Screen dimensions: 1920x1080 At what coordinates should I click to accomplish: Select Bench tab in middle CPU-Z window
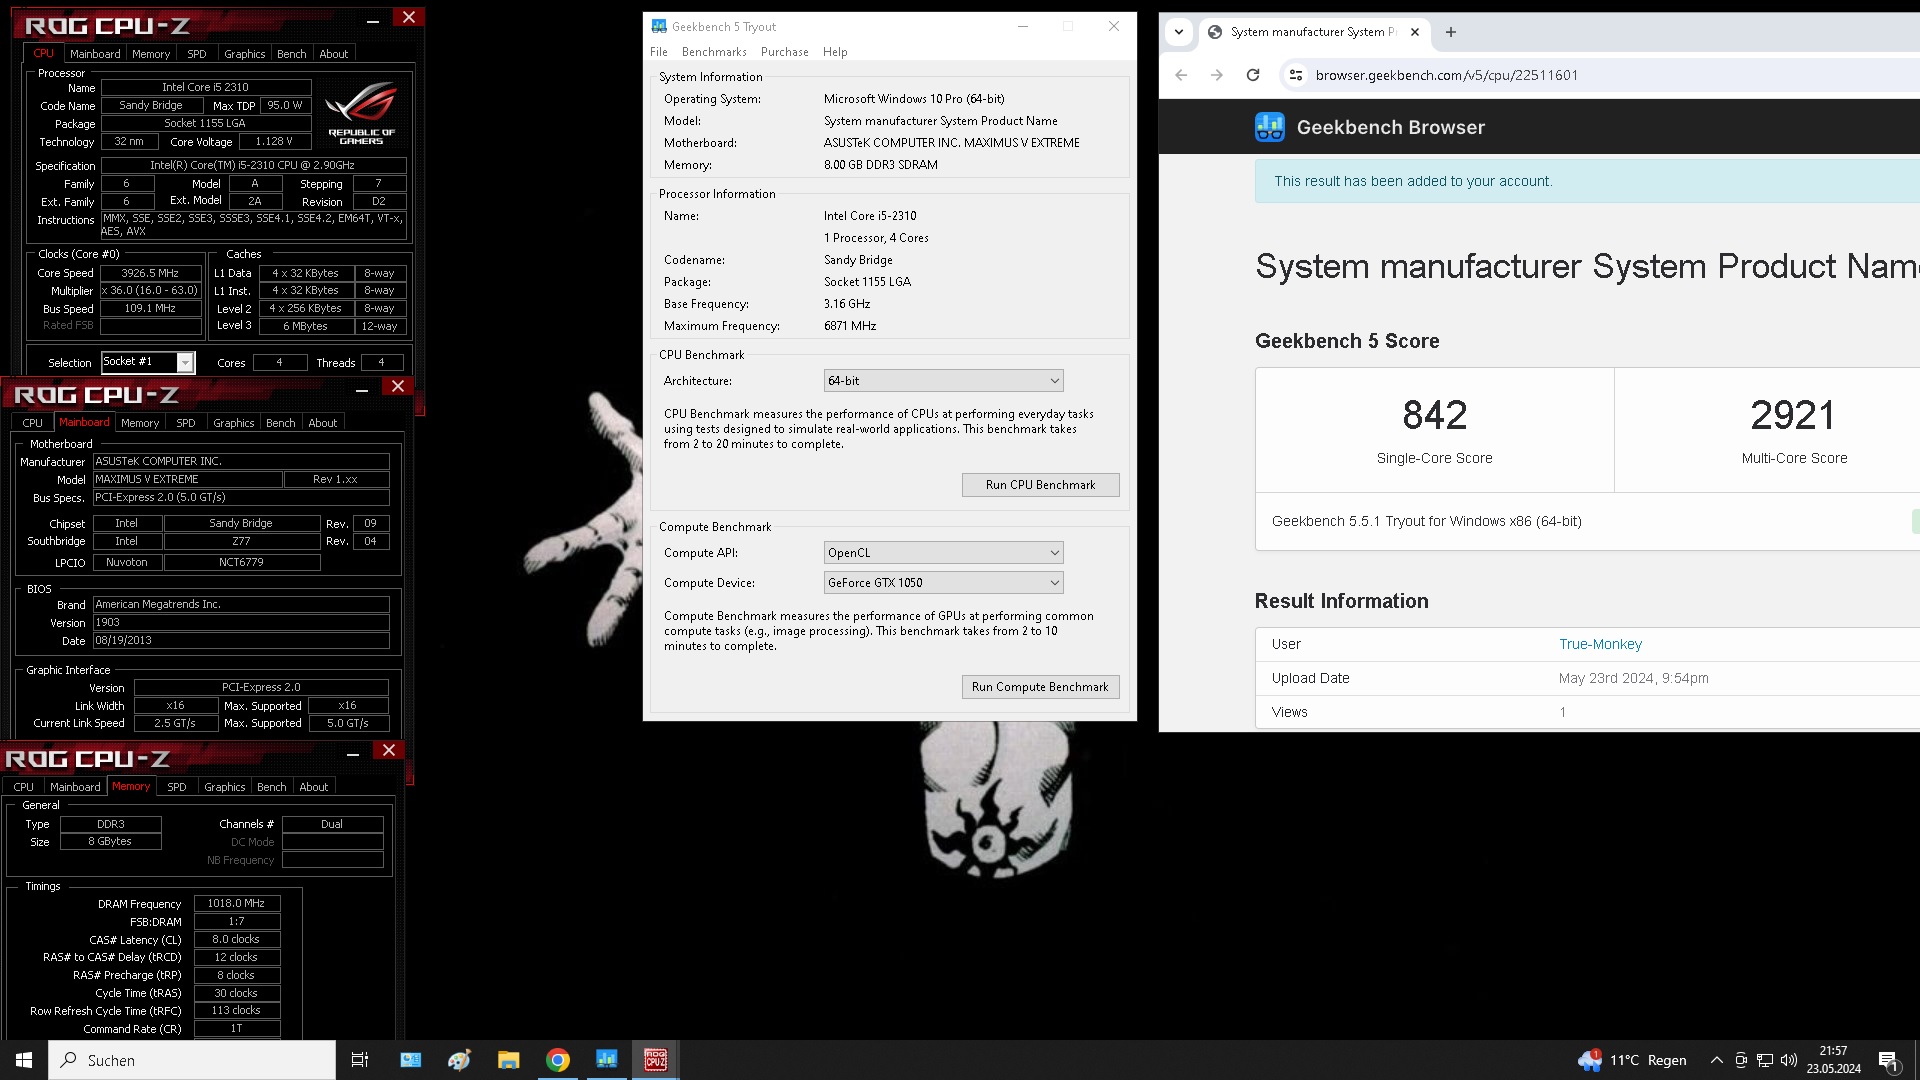pos(281,423)
